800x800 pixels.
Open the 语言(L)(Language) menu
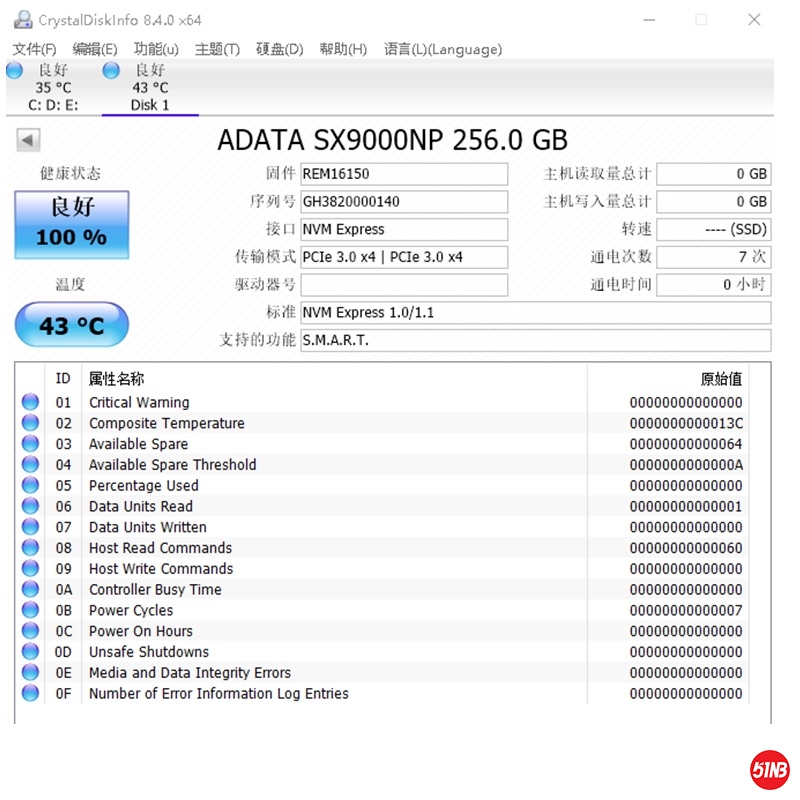click(x=442, y=49)
